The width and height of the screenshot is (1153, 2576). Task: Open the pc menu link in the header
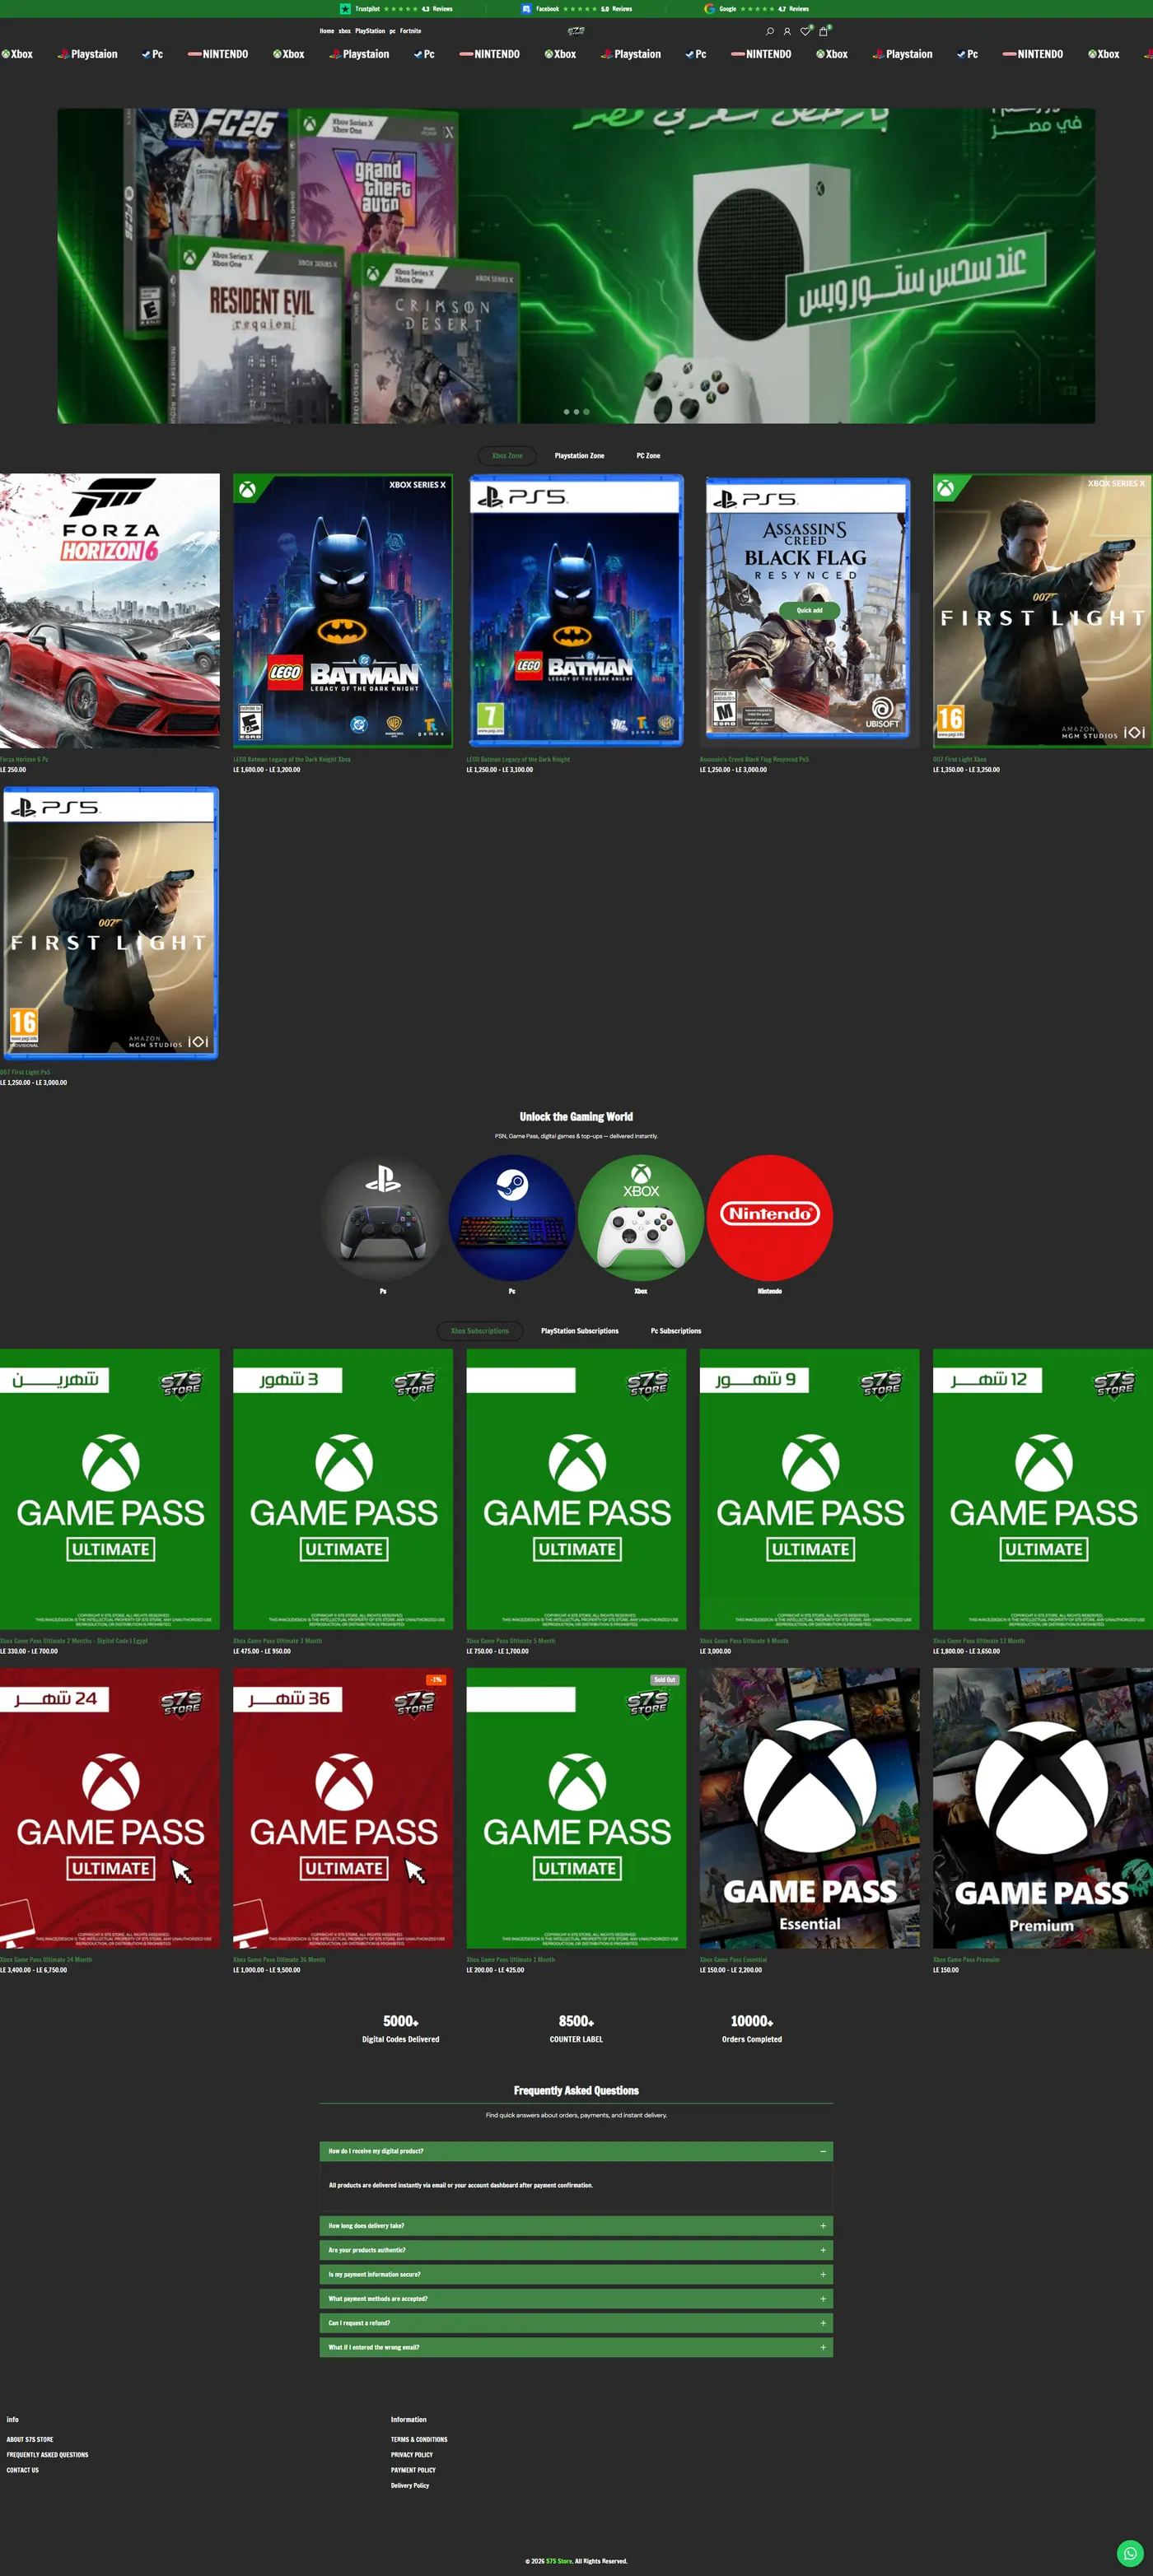[393, 31]
